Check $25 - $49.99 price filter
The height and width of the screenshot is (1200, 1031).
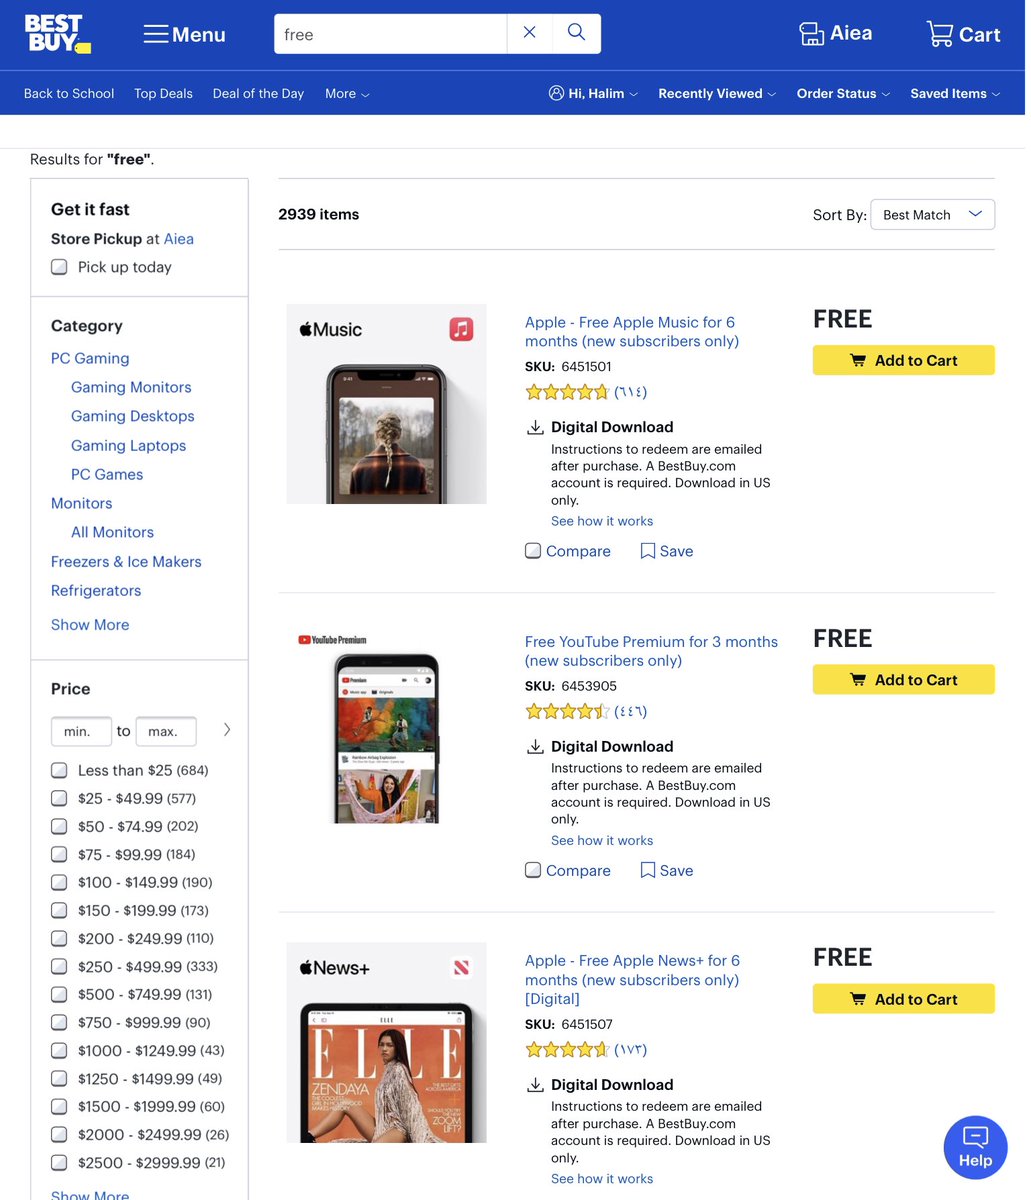point(60,798)
